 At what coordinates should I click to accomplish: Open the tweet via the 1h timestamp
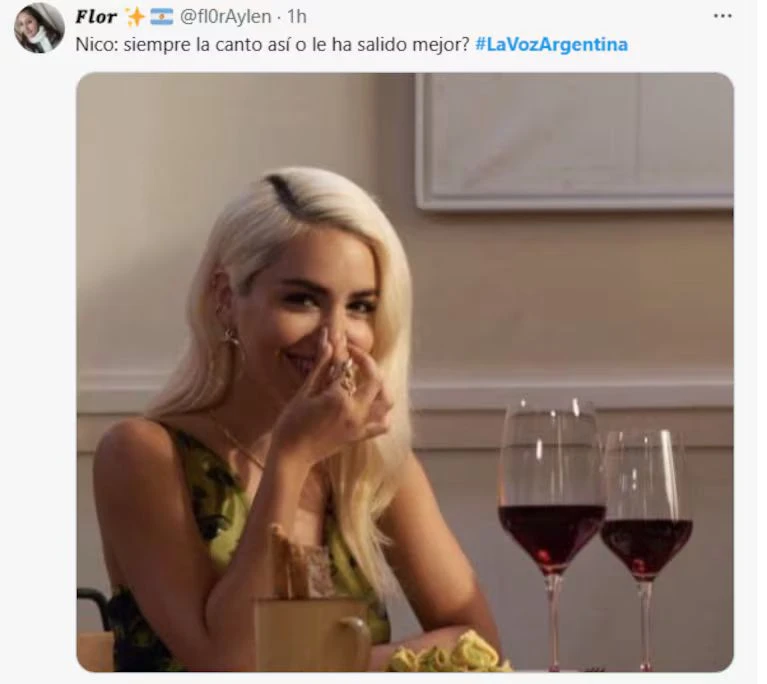(296, 17)
